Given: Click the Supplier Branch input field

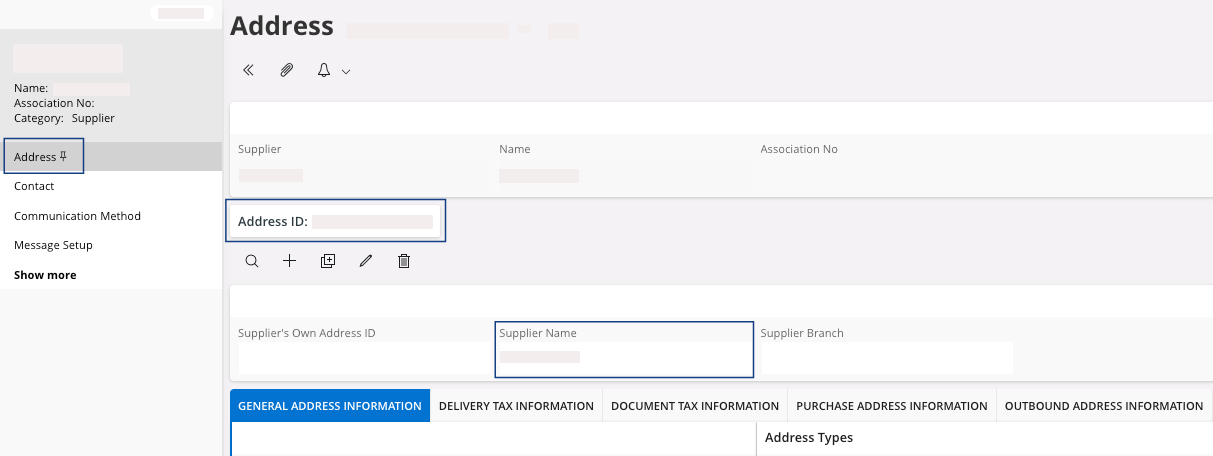Looking at the screenshot, I should (886, 357).
